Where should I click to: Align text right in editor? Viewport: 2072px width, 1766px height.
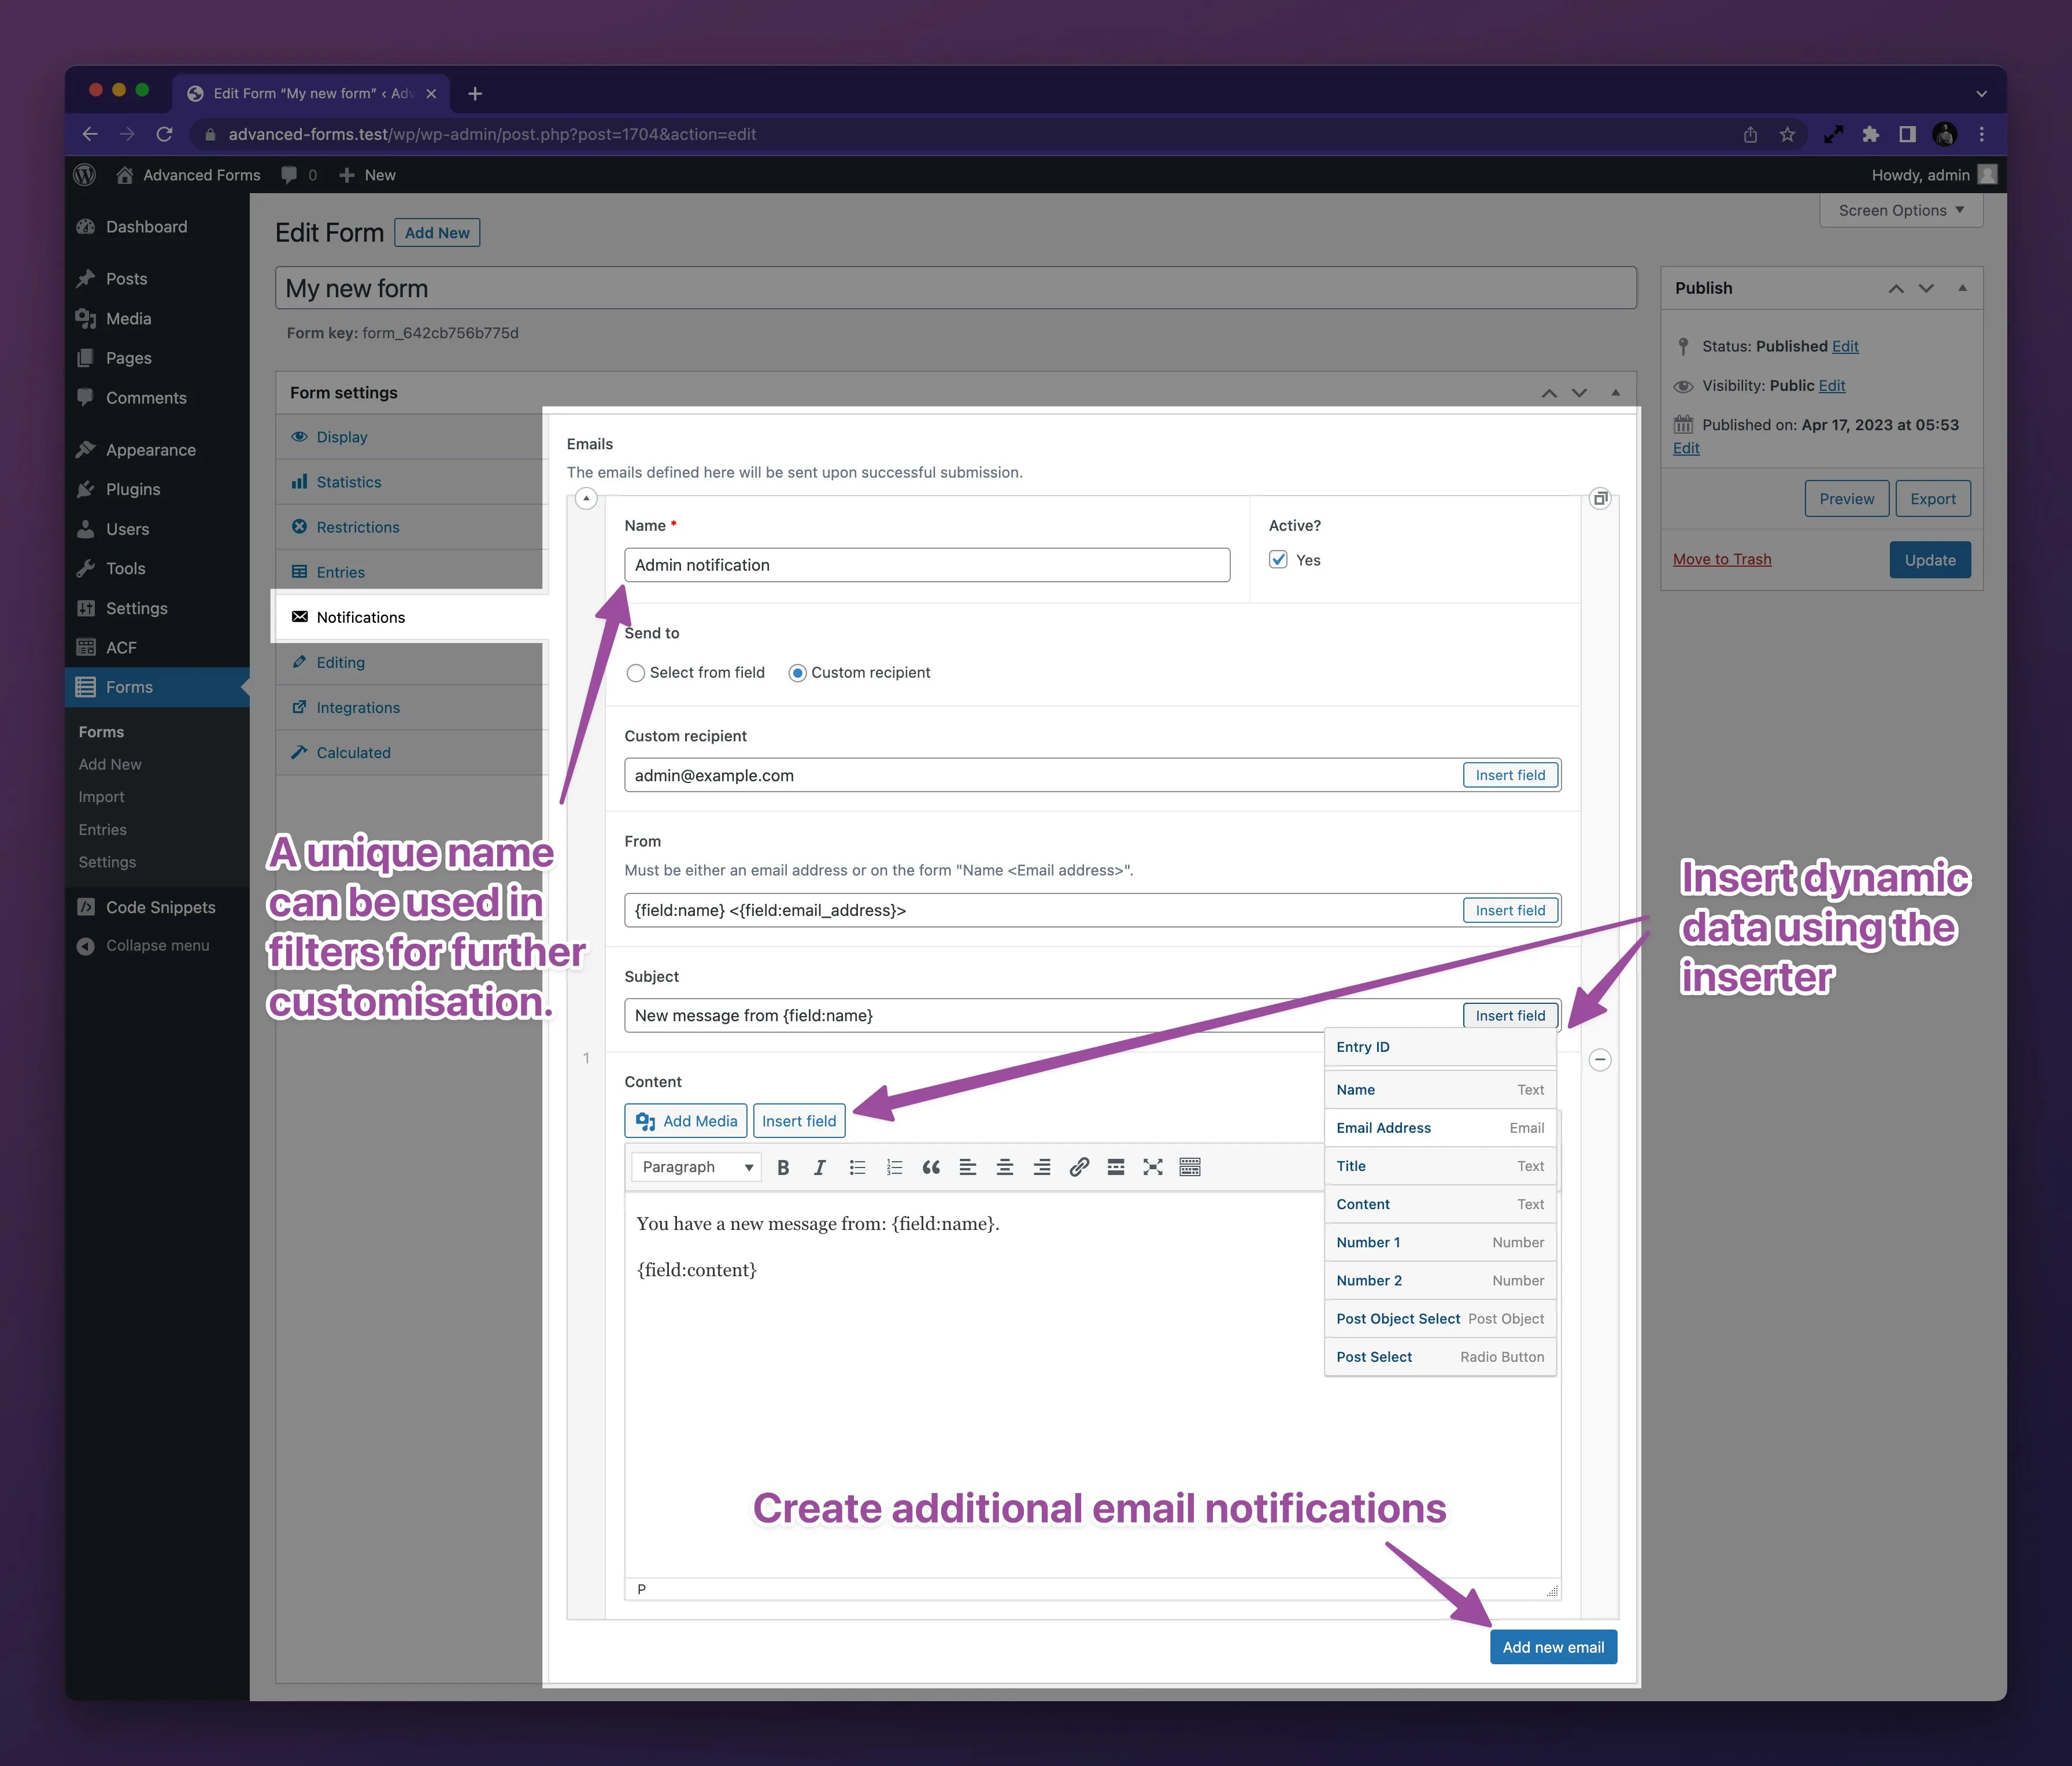point(1042,1167)
